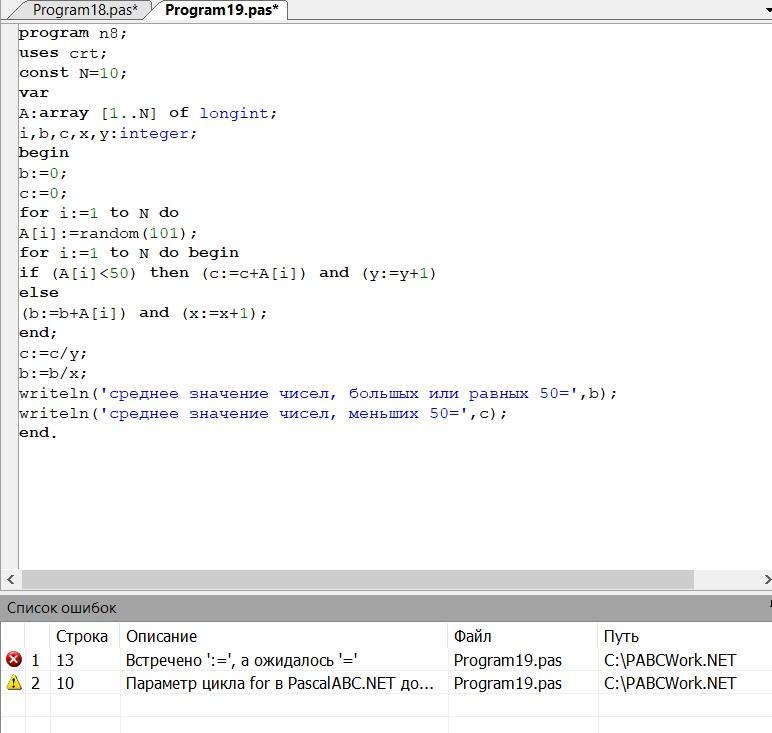Click the "begin" keyword after var section

pyautogui.click(x=44, y=153)
